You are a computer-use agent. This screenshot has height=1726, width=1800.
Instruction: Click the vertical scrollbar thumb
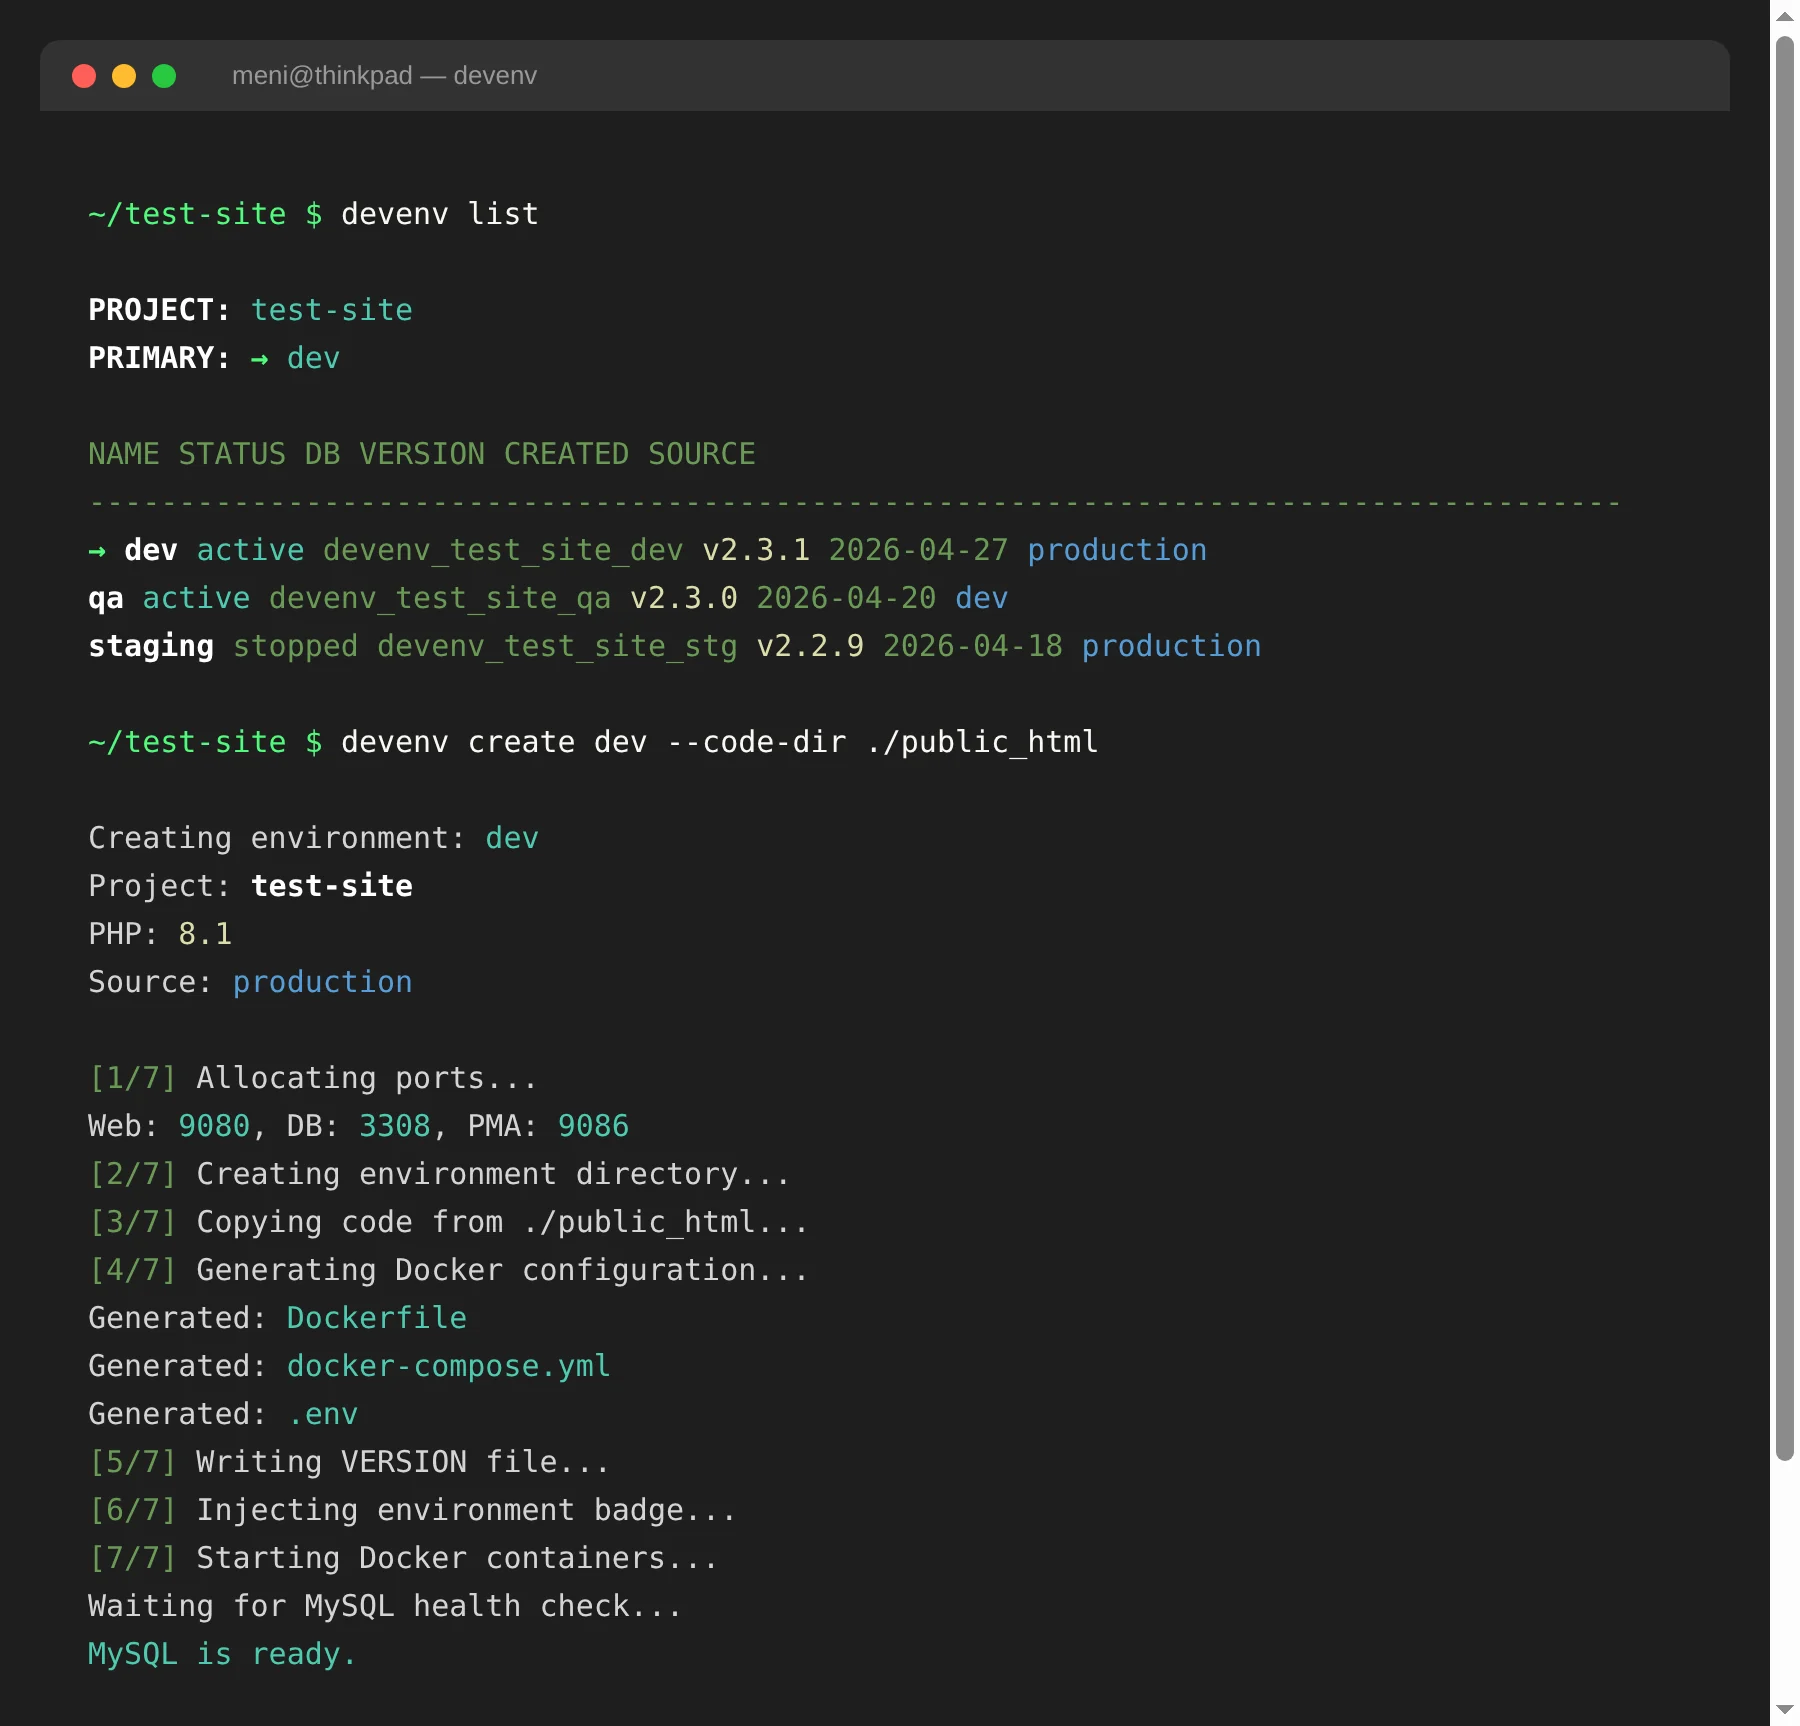(x=1785, y=748)
